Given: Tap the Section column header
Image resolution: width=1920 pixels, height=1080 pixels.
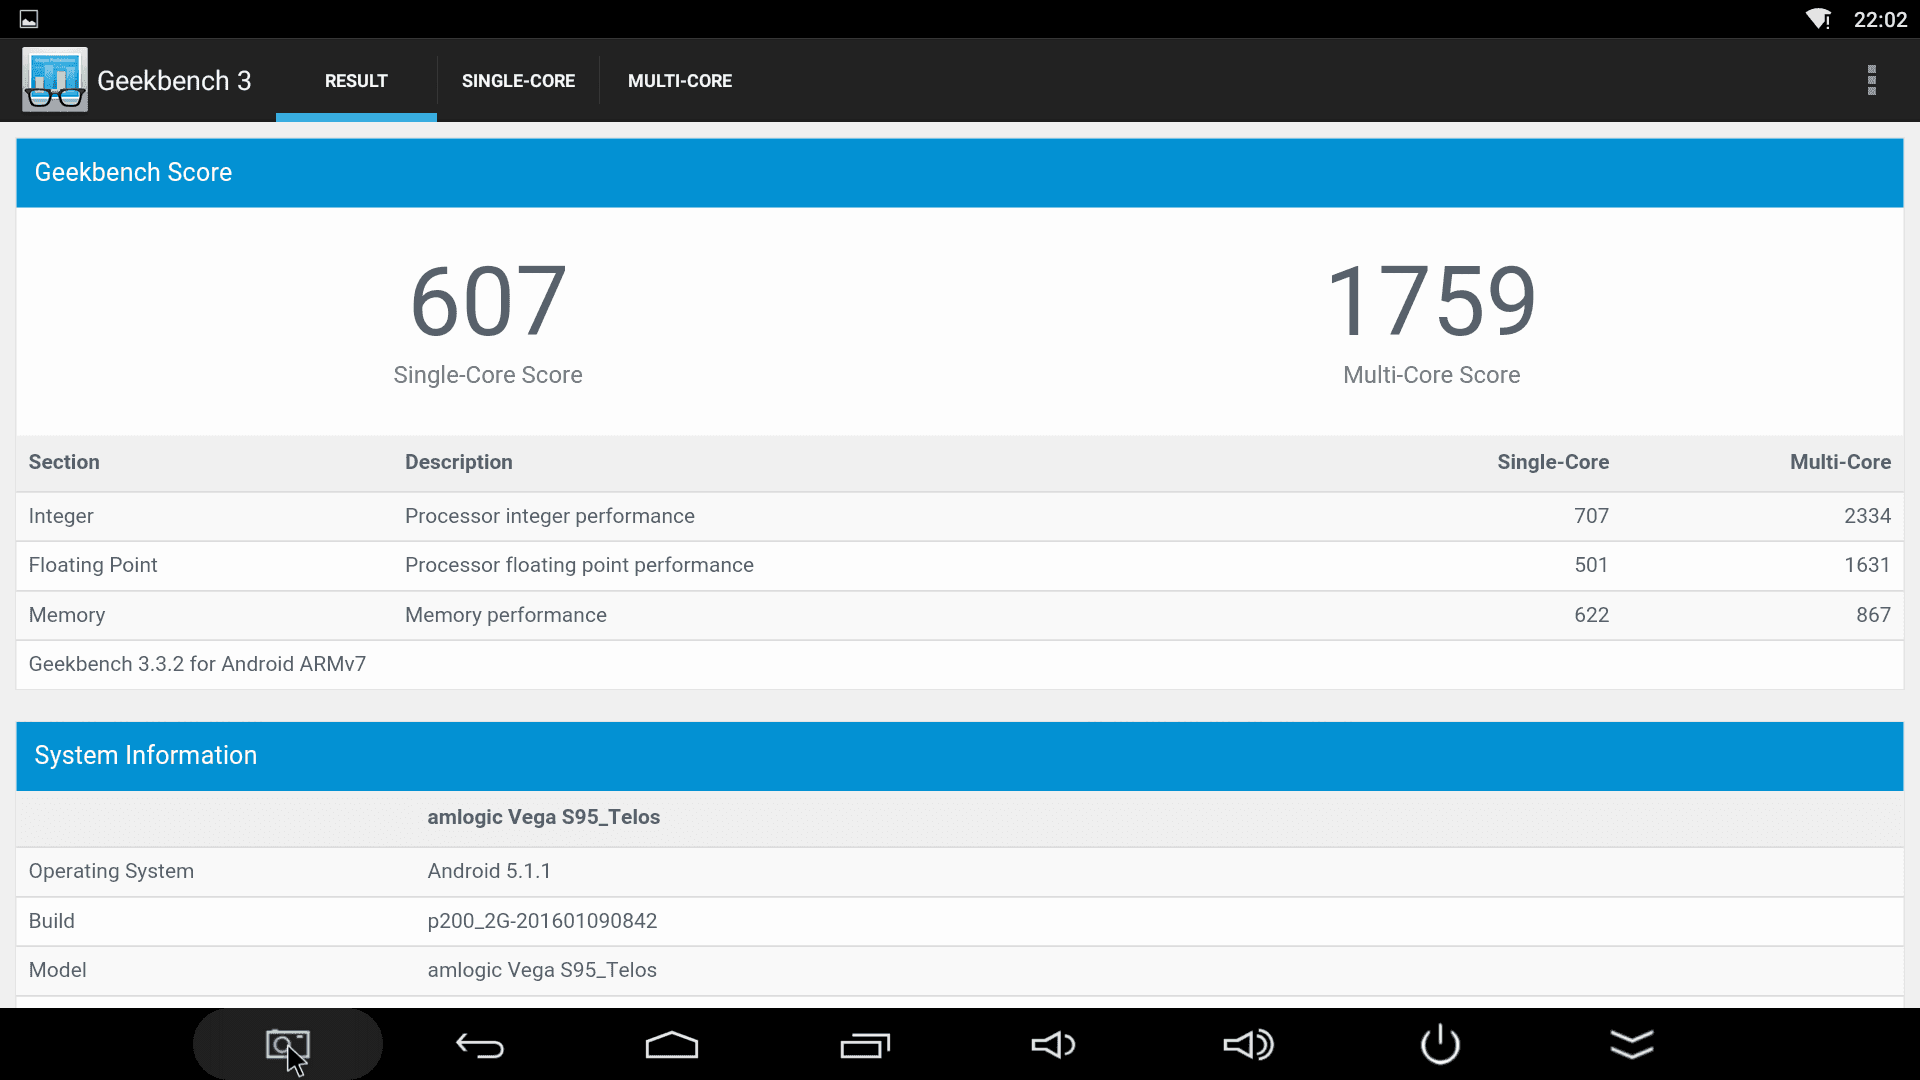Looking at the screenshot, I should pos(64,462).
